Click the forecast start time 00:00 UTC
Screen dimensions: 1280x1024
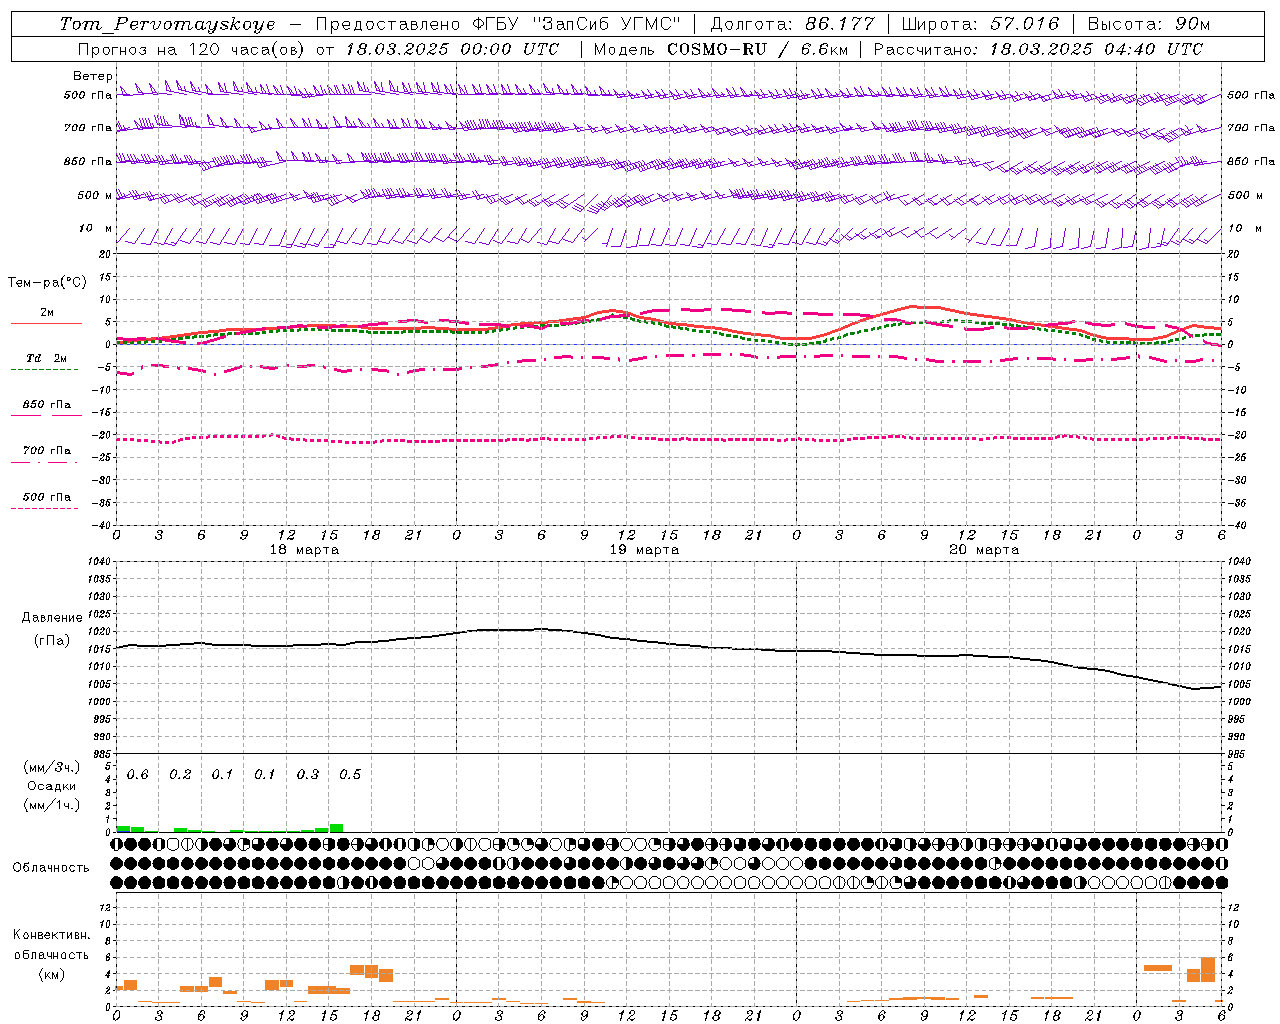(510, 49)
